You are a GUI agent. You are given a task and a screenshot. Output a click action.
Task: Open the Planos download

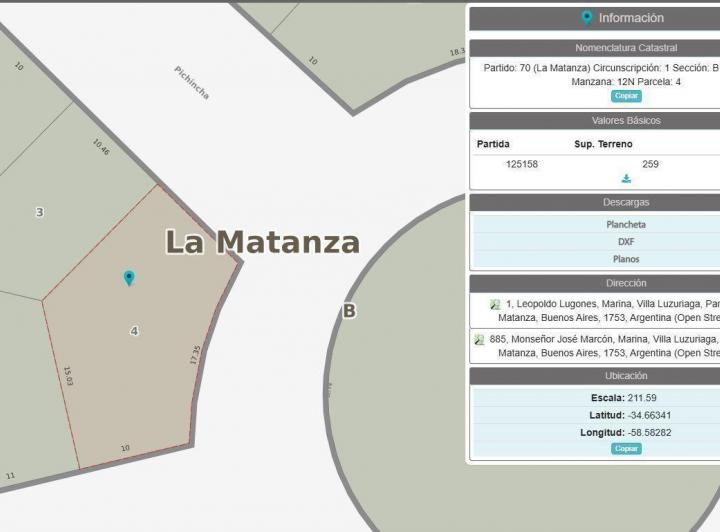626,259
